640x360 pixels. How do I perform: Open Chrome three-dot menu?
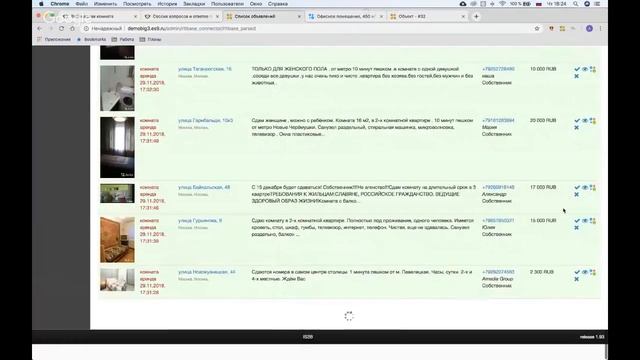(600, 29)
